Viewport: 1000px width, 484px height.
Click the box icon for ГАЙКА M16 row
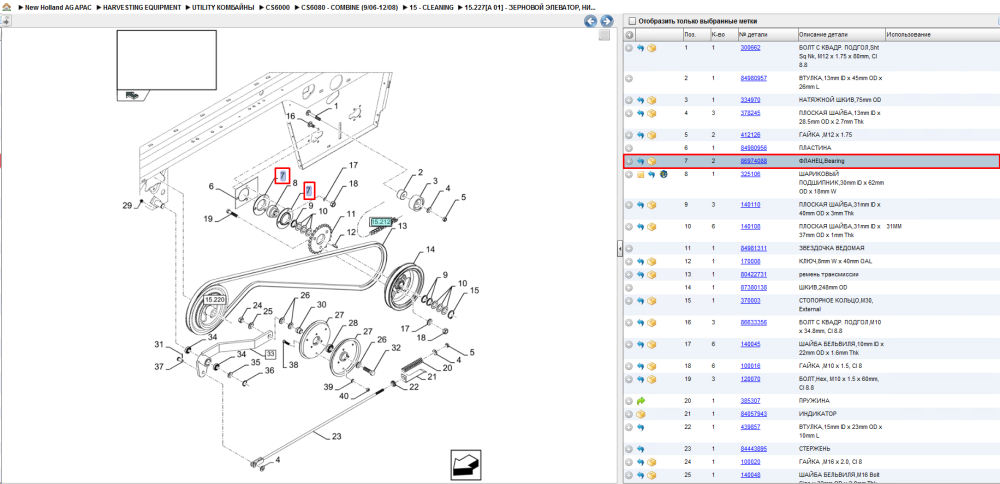(652, 462)
